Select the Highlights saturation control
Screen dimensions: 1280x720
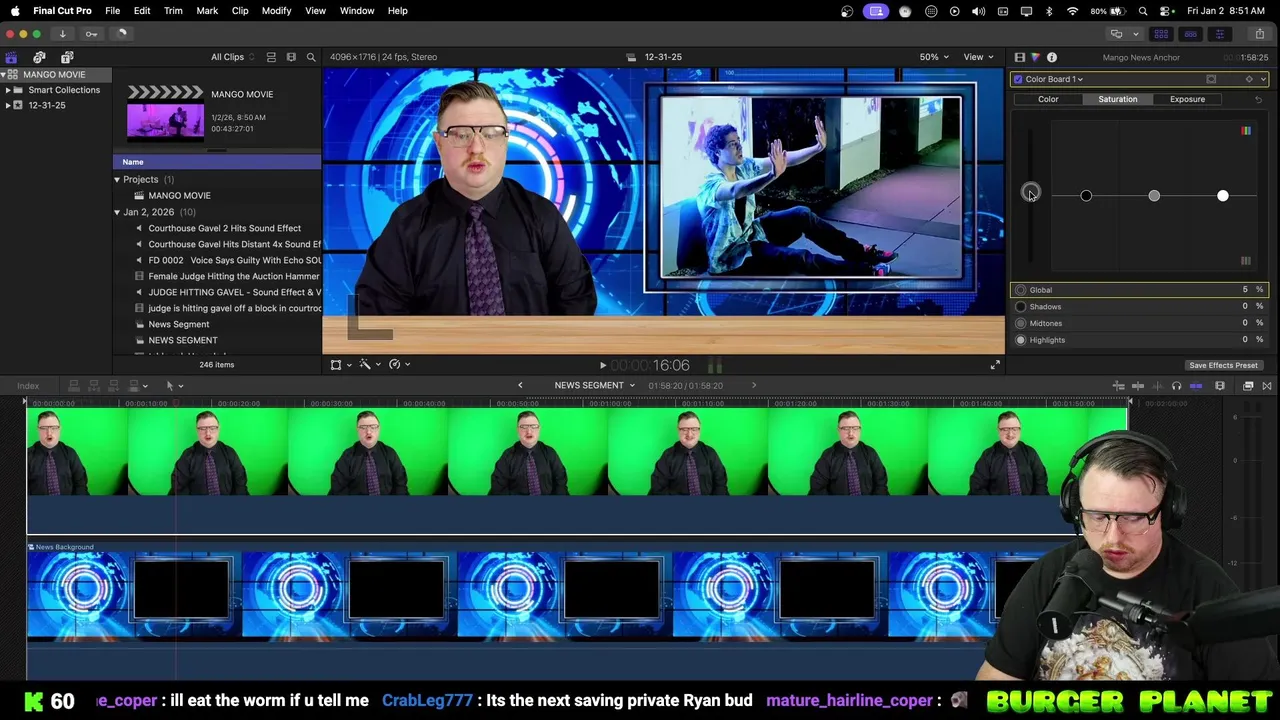point(1021,340)
